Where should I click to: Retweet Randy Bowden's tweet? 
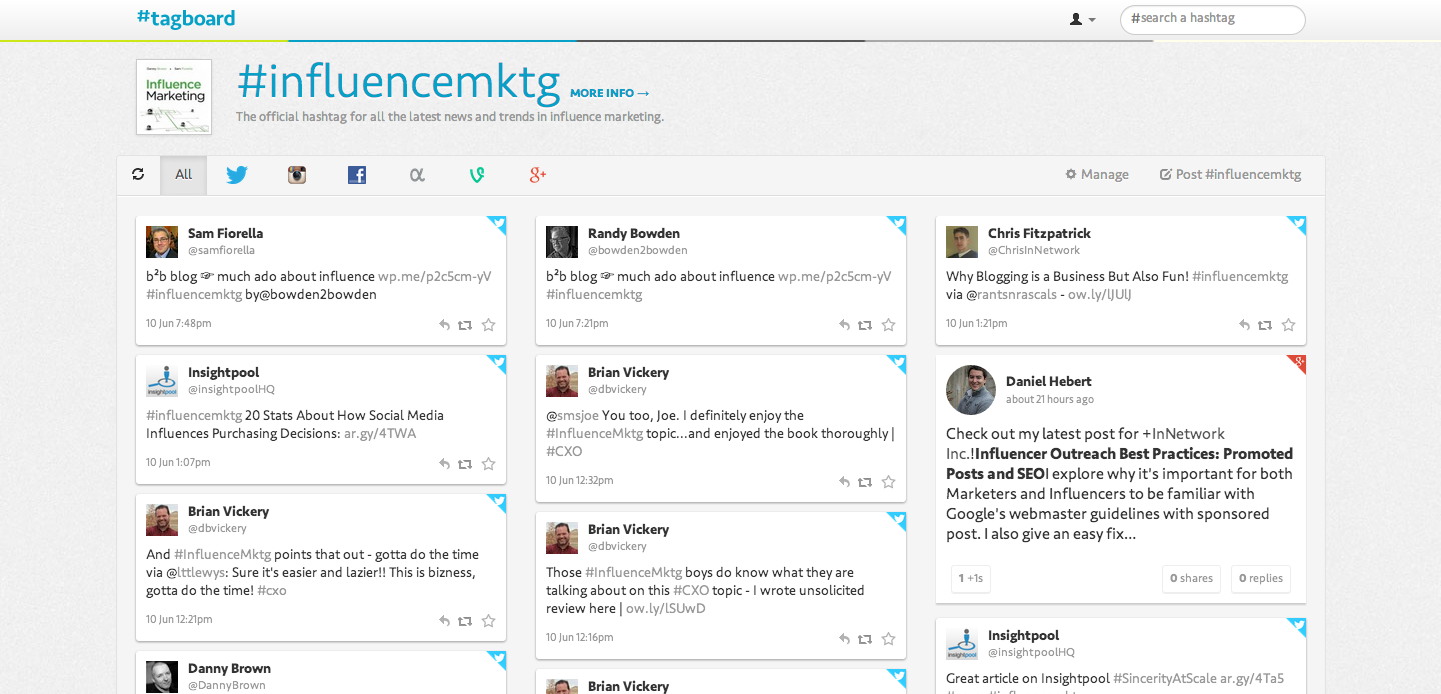pos(865,325)
